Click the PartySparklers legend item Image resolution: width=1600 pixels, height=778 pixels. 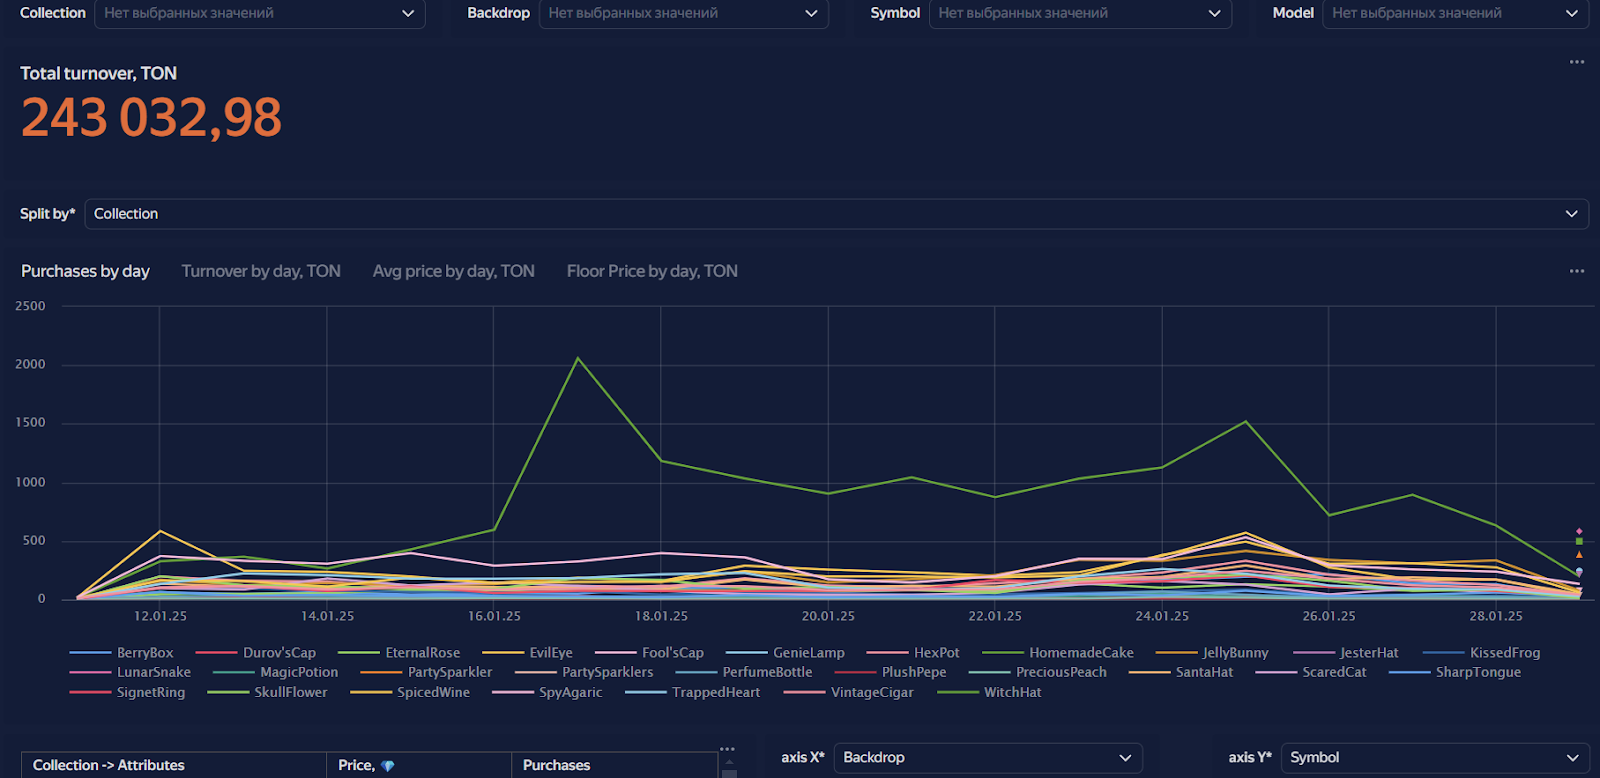[584, 672]
